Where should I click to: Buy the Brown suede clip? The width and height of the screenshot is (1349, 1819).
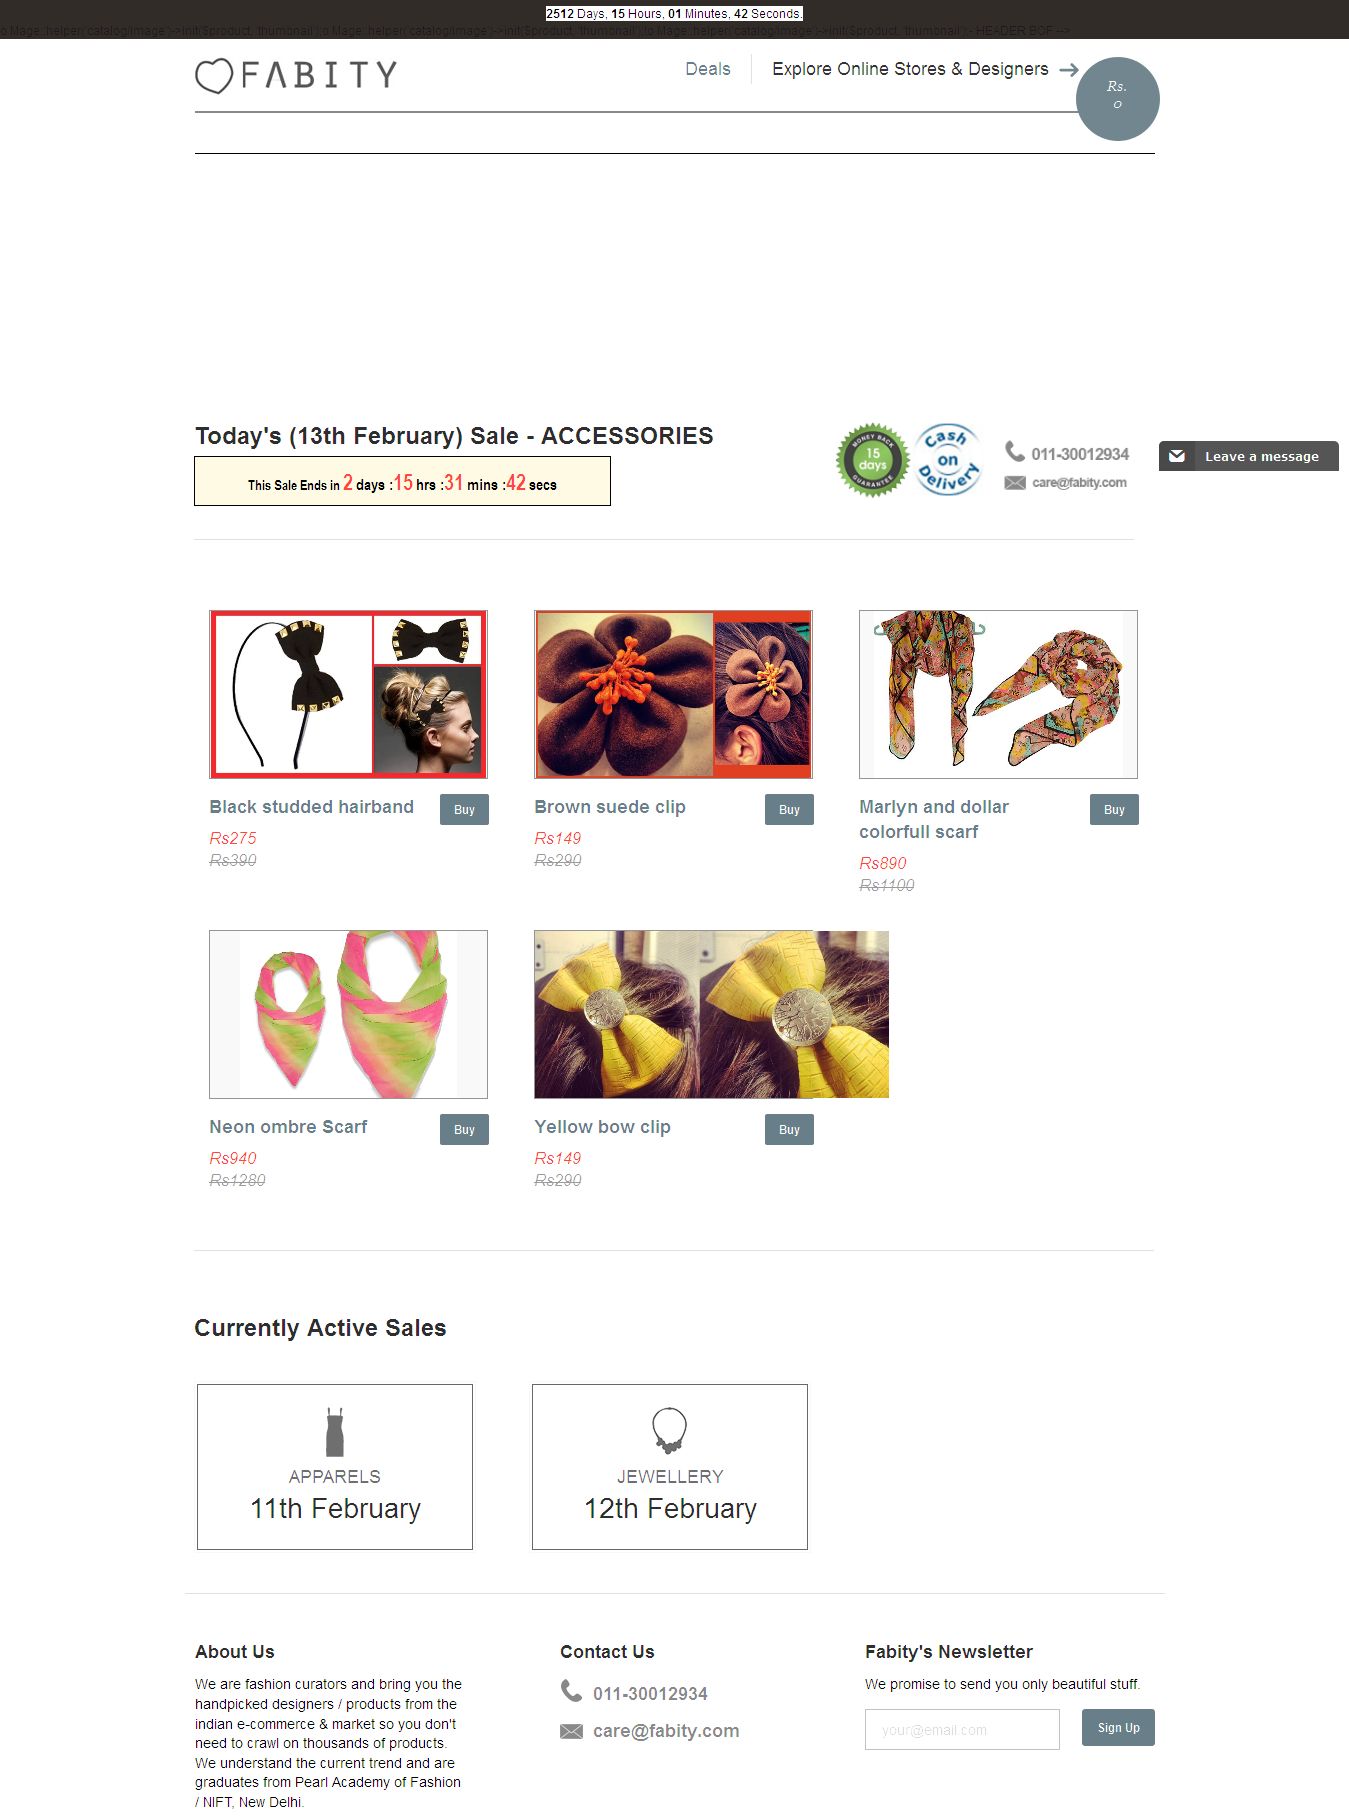[x=789, y=810]
